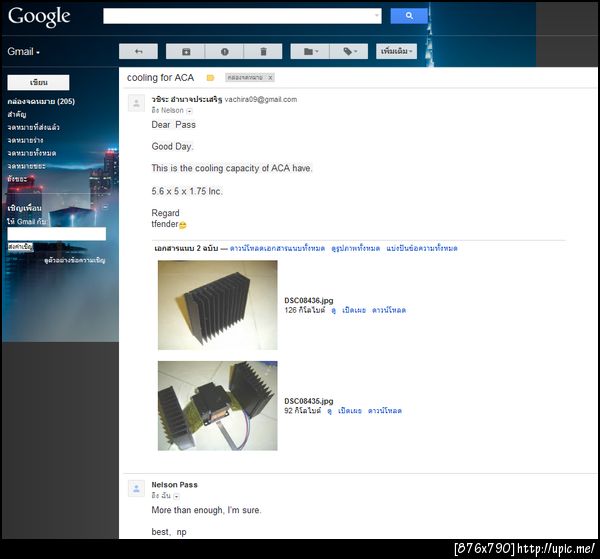The width and height of the screenshot is (600, 559).
Task: View DSC08435.jpg with ดู link
Action: (x=329, y=411)
